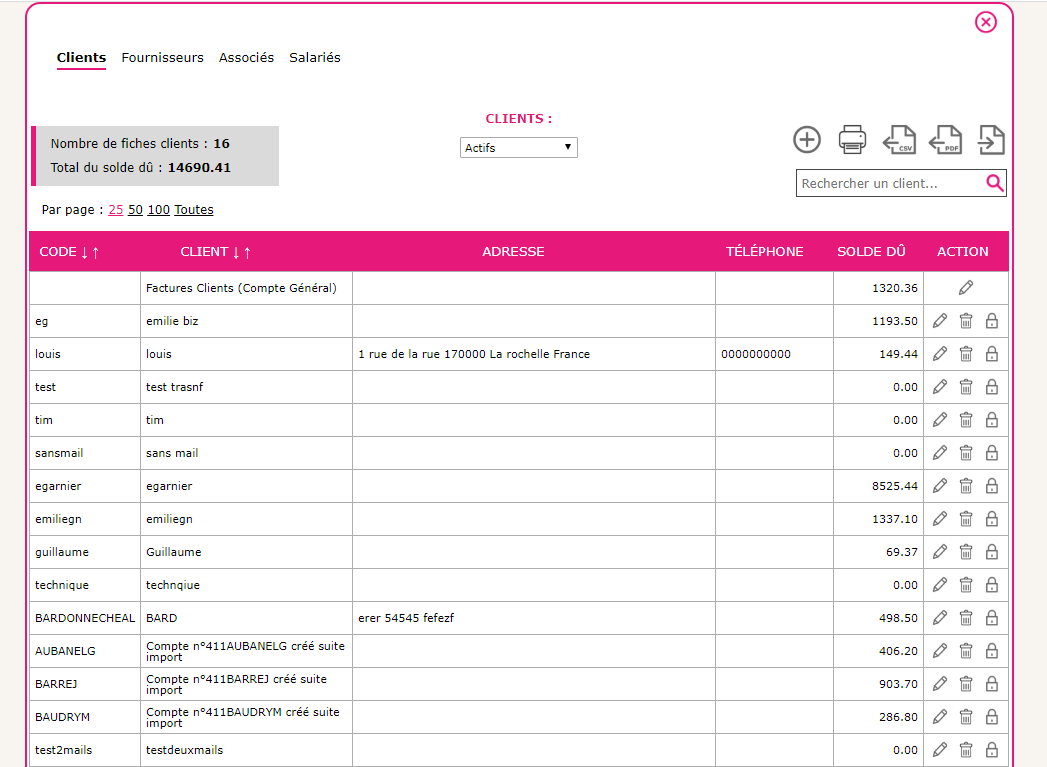Lock the tim client
Screen dimensions: 1047x767
click(992, 420)
